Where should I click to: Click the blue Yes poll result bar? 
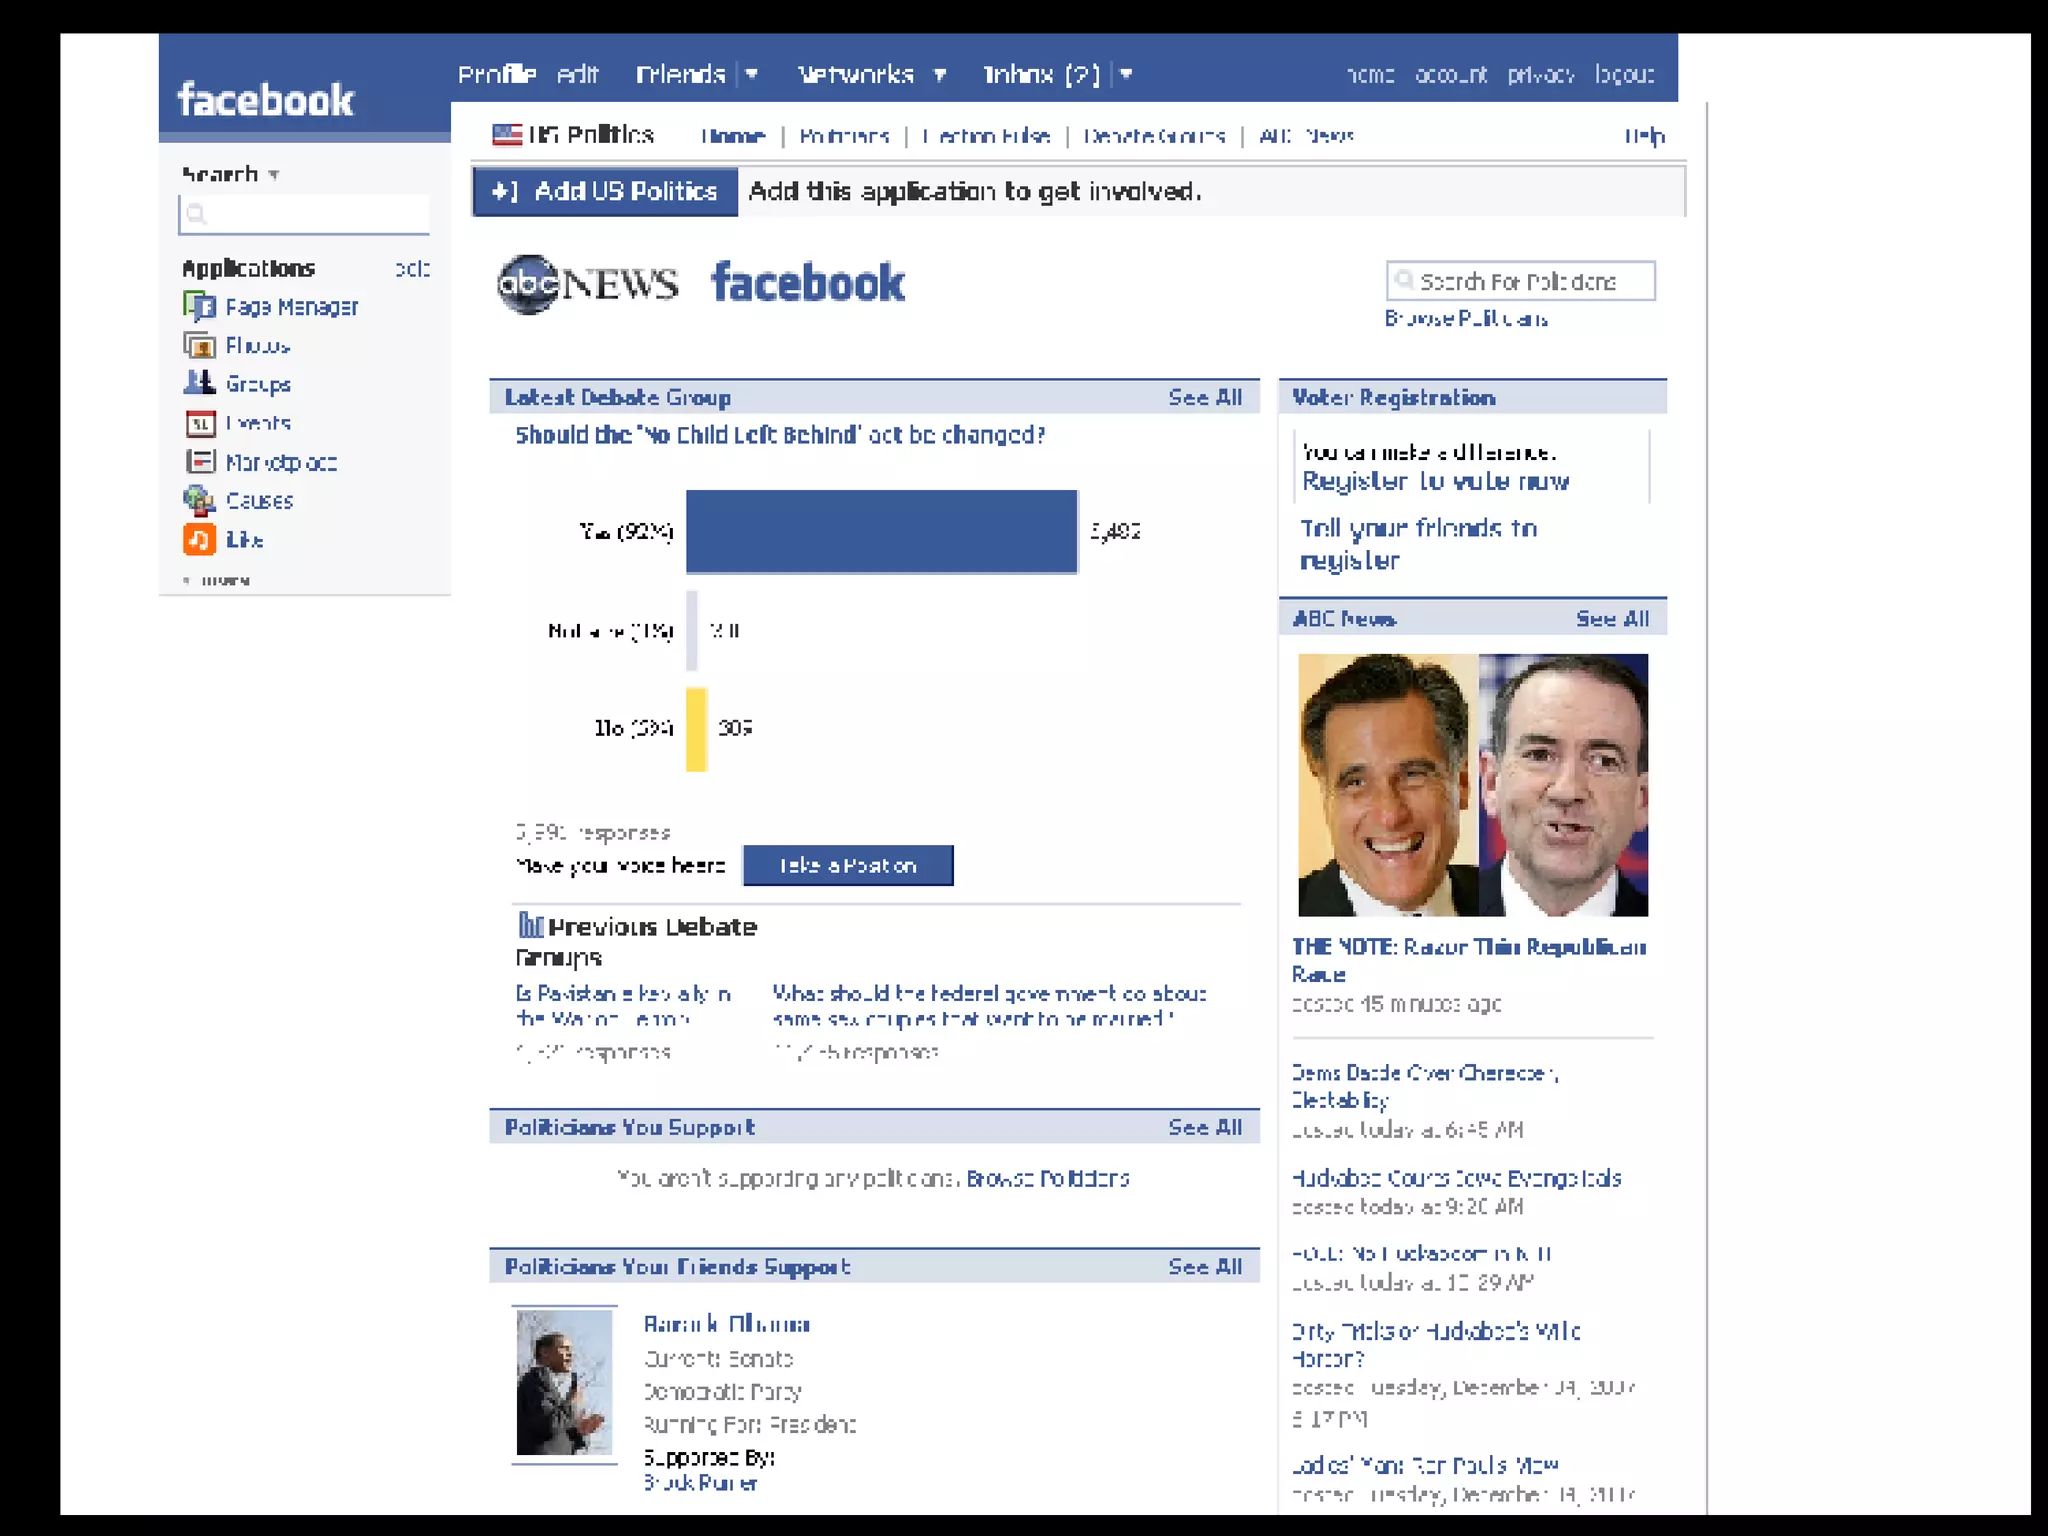coord(881,532)
